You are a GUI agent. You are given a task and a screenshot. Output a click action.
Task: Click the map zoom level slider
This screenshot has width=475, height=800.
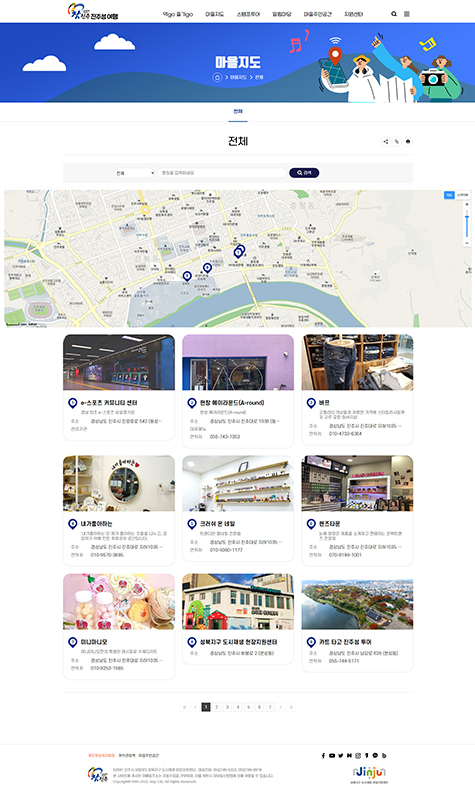(467, 224)
